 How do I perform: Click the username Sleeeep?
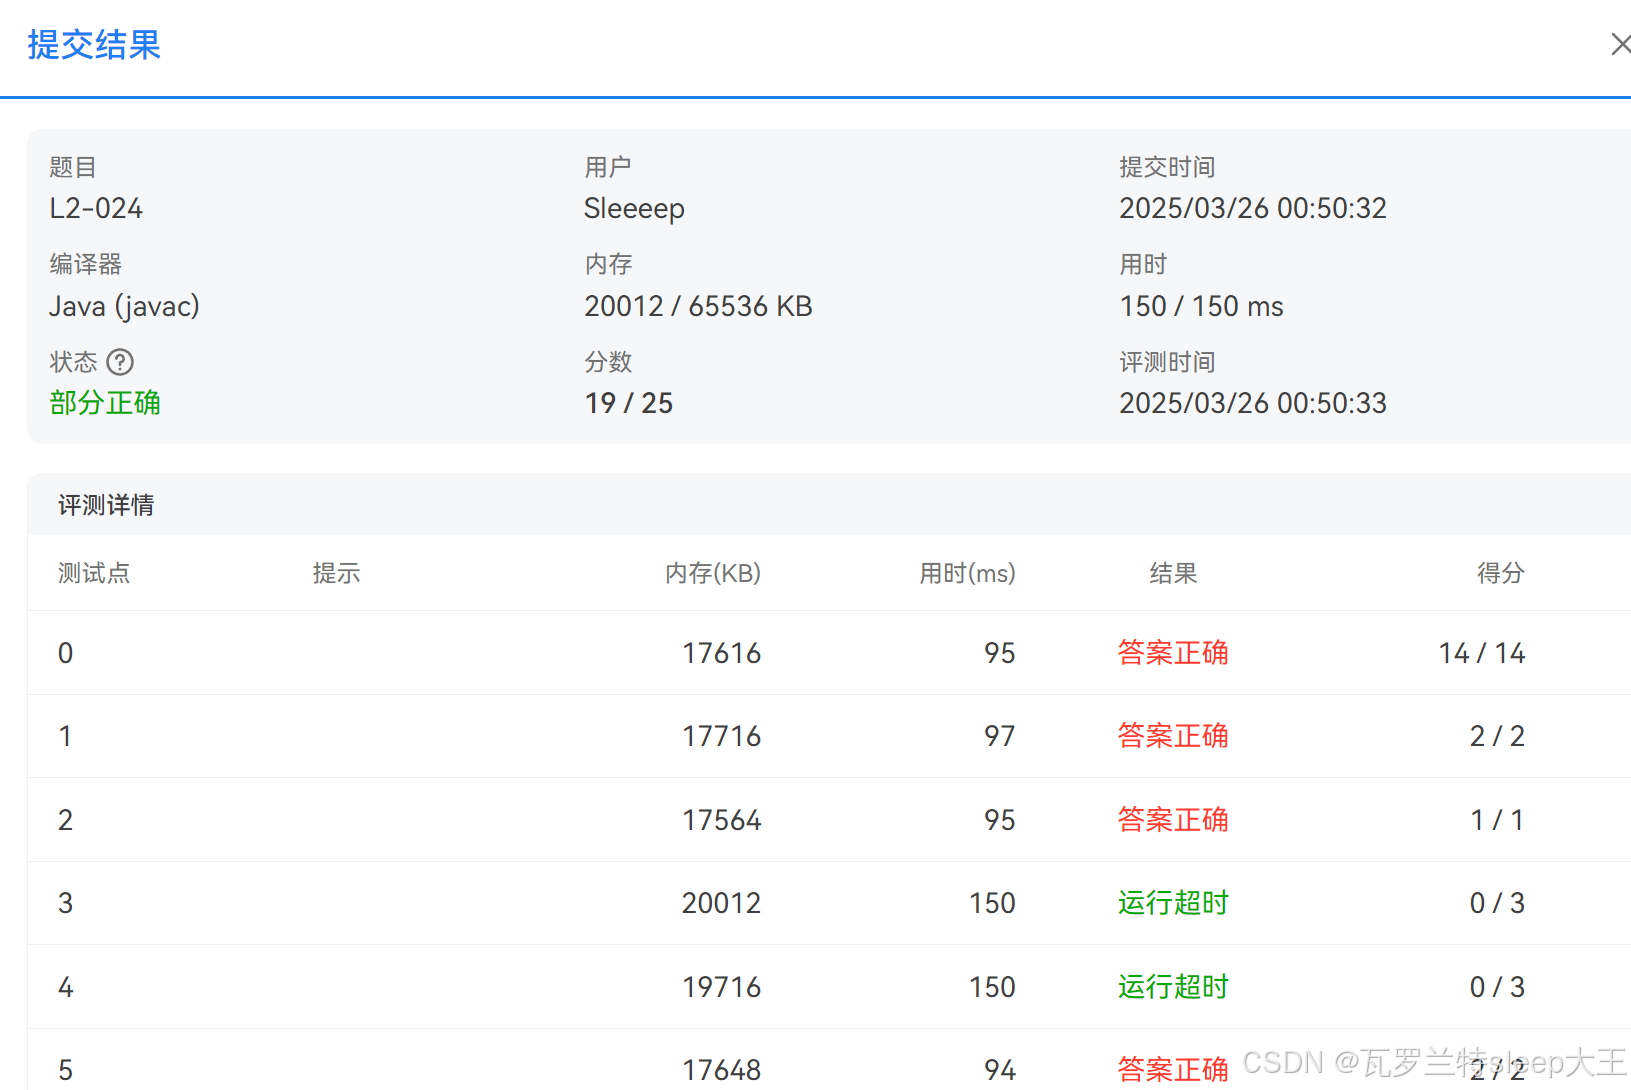tap(634, 208)
